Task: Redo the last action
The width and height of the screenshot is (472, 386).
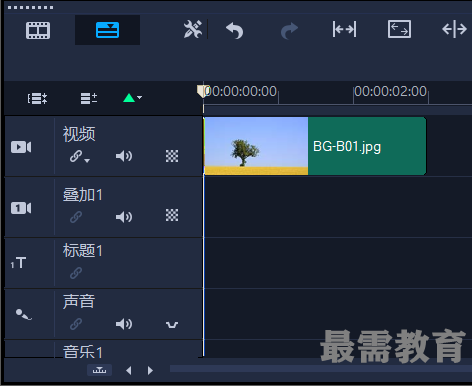Action: coord(289,30)
